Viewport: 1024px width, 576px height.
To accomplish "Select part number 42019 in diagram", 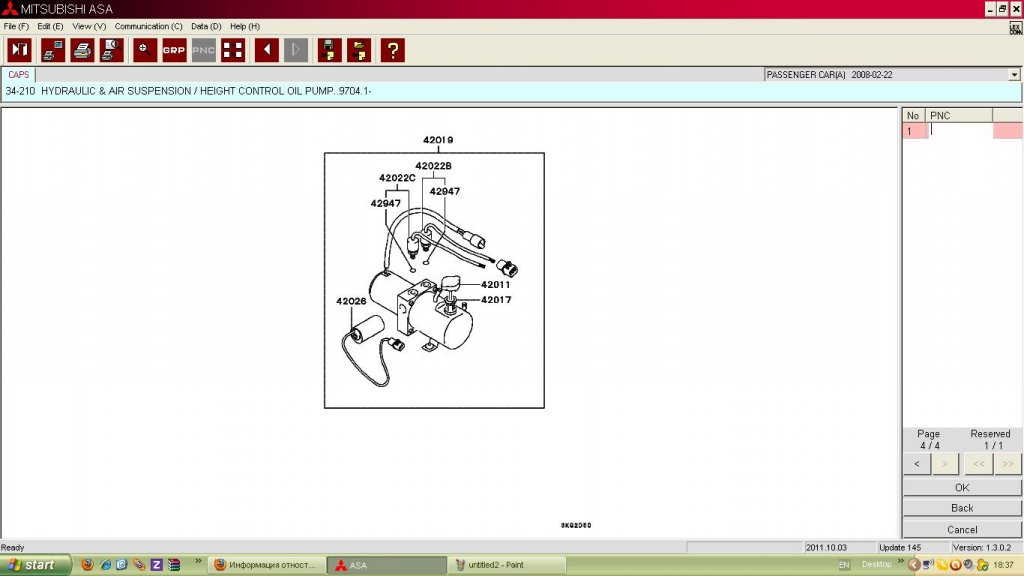I will click(438, 140).
